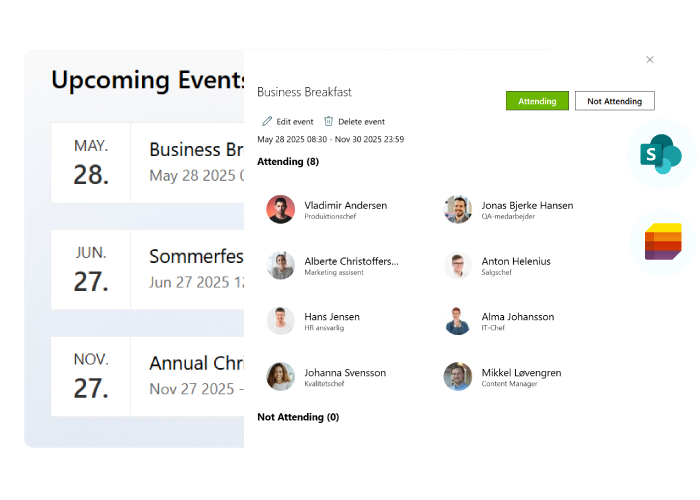This screenshot has width=700, height=500.
Task: Select Vladimir Andersen's profile photo
Action: tap(280, 209)
